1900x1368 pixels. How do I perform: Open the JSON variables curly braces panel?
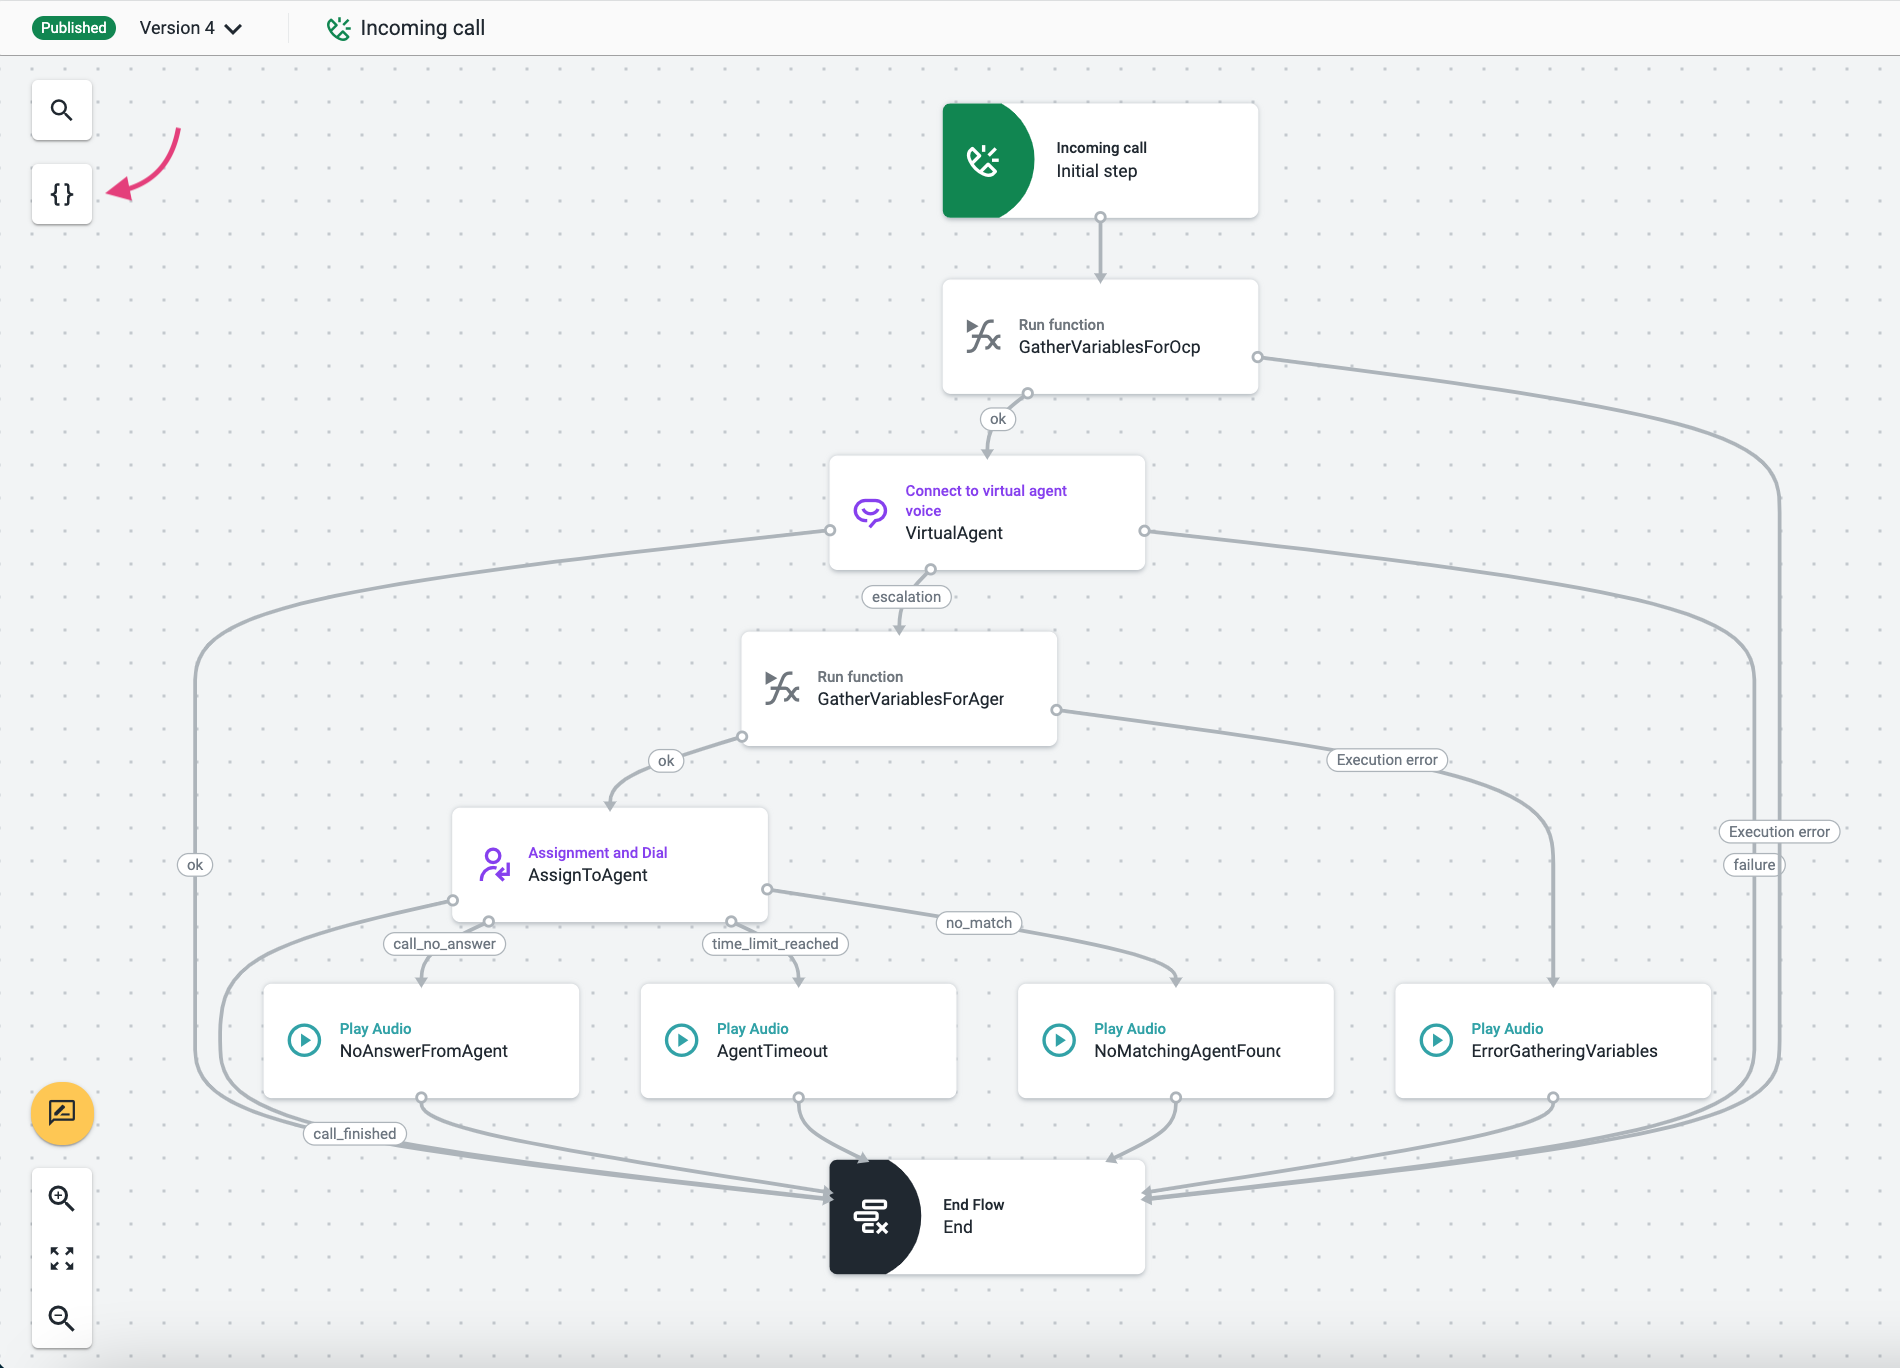[x=62, y=194]
